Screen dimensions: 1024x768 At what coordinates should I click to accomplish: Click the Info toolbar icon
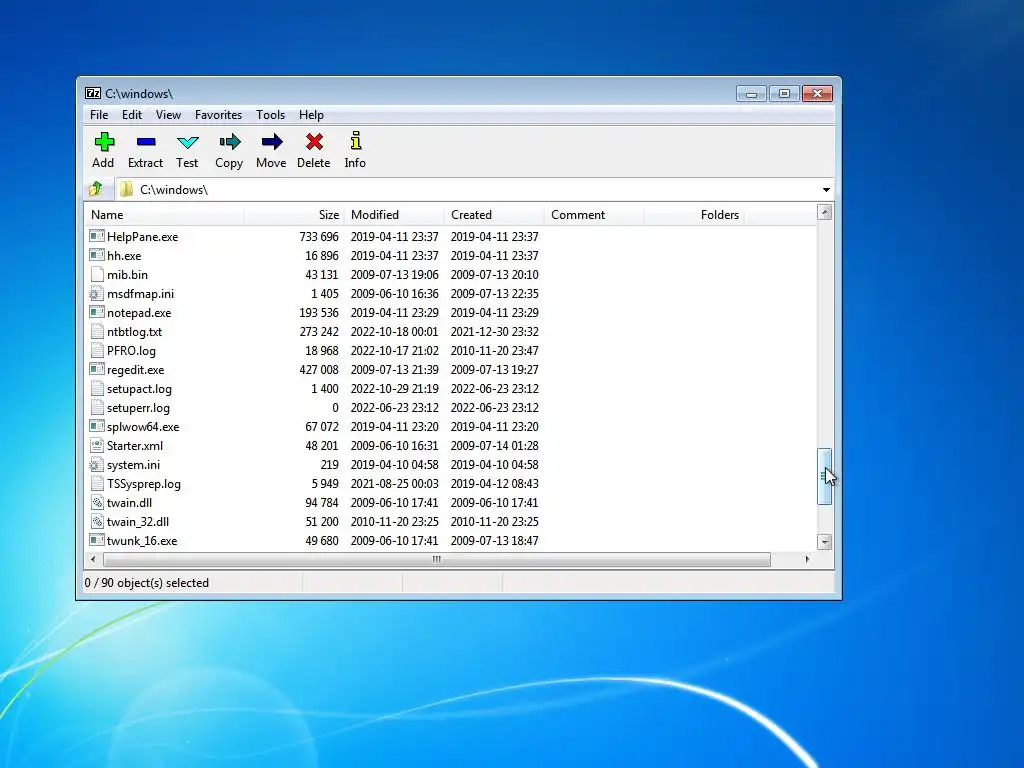[355, 141]
